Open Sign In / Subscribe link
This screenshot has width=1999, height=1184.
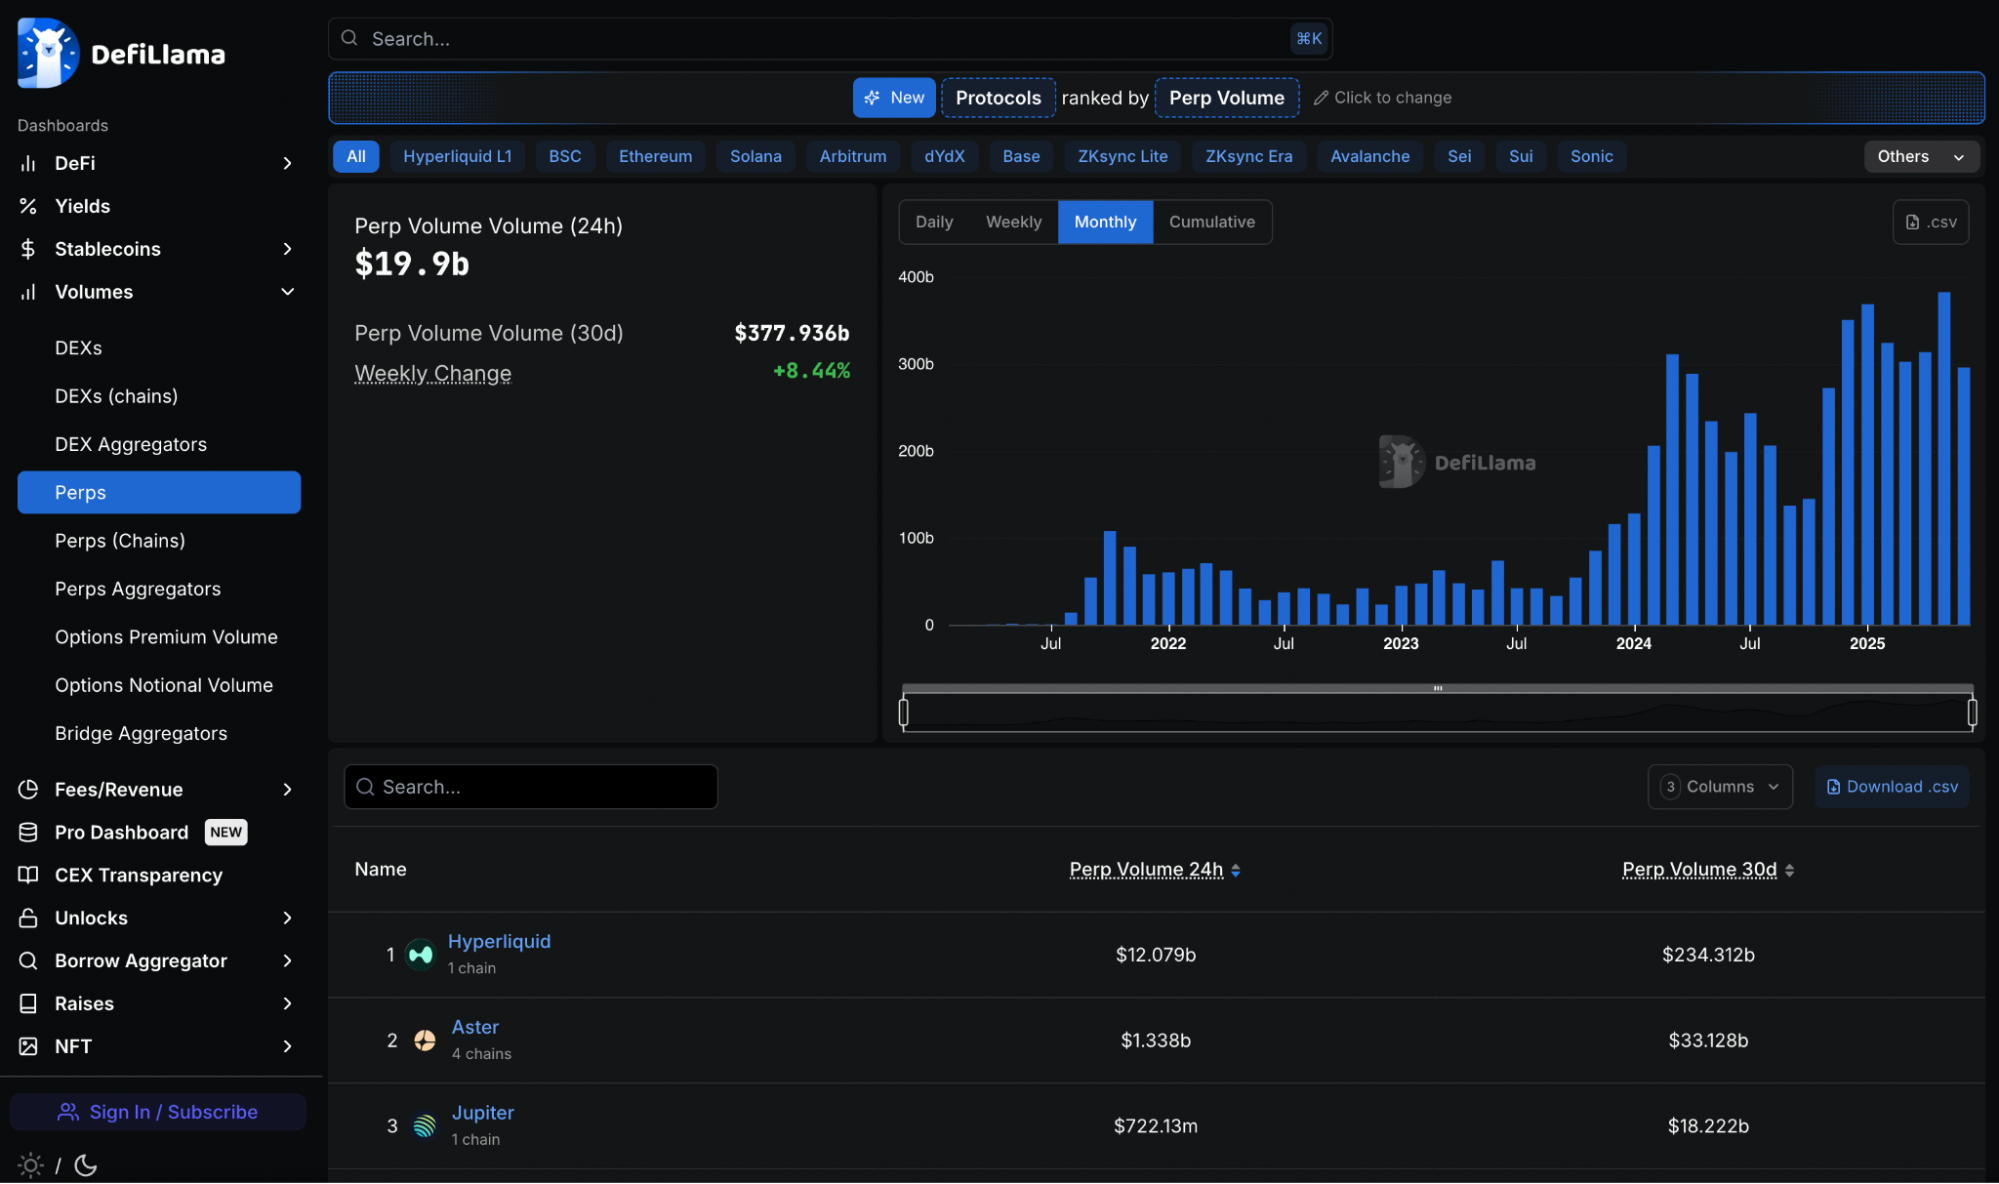click(x=158, y=1112)
